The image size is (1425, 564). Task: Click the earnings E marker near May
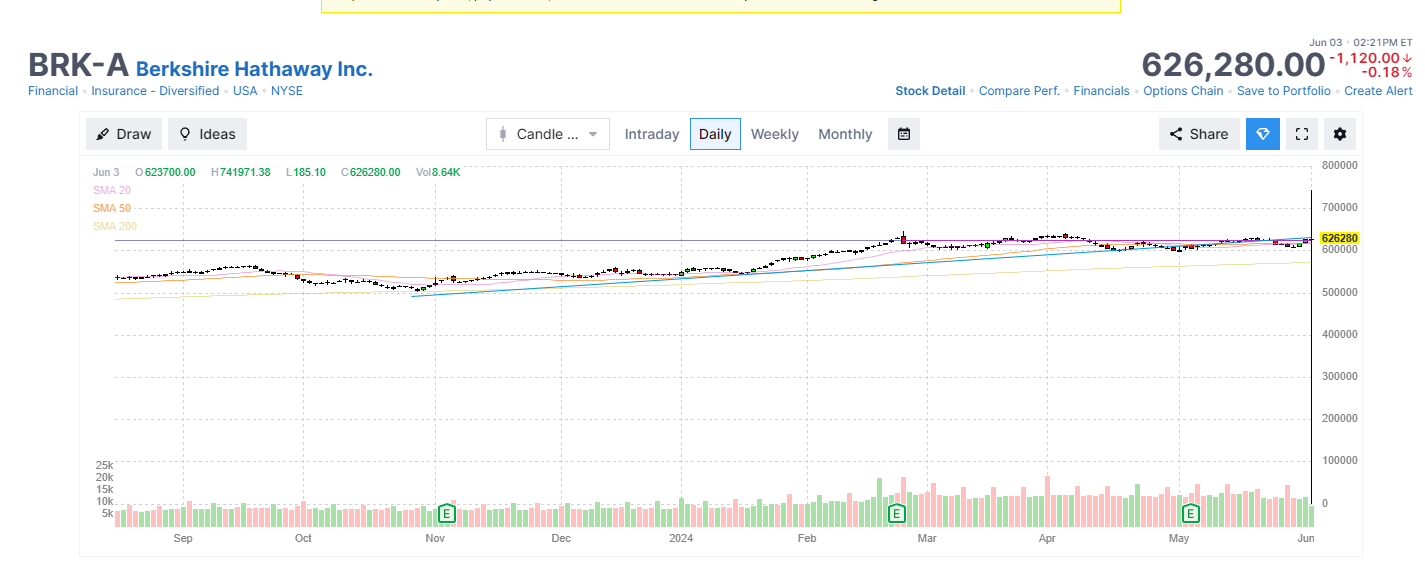click(x=1191, y=514)
